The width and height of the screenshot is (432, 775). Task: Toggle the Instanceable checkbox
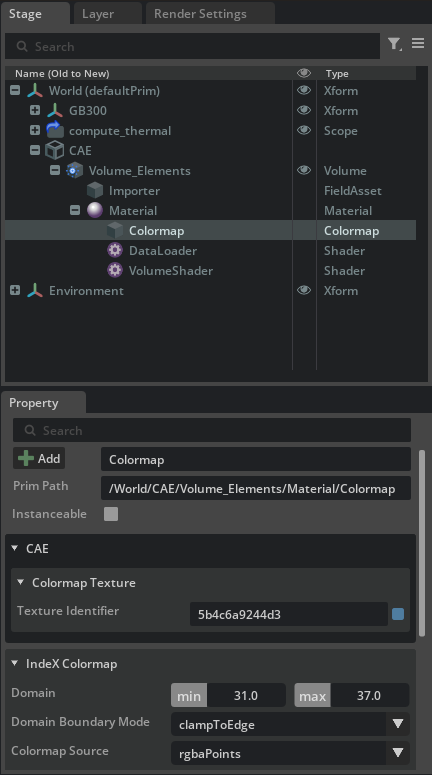(111, 514)
